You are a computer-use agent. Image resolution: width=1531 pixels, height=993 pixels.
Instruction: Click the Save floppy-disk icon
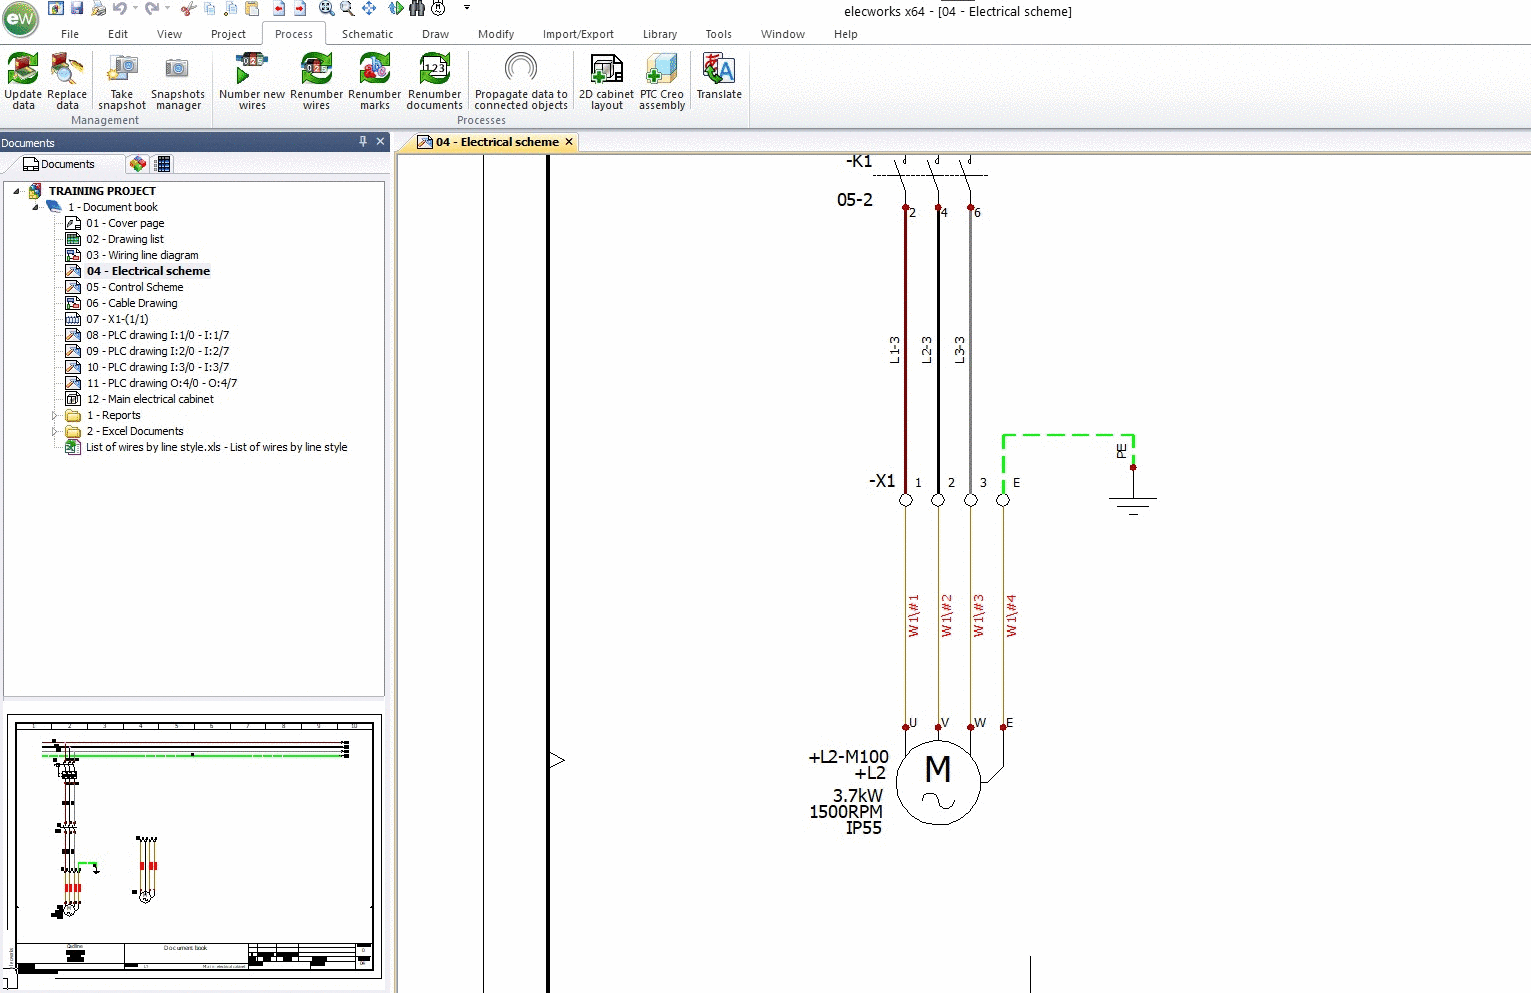point(77,8)
